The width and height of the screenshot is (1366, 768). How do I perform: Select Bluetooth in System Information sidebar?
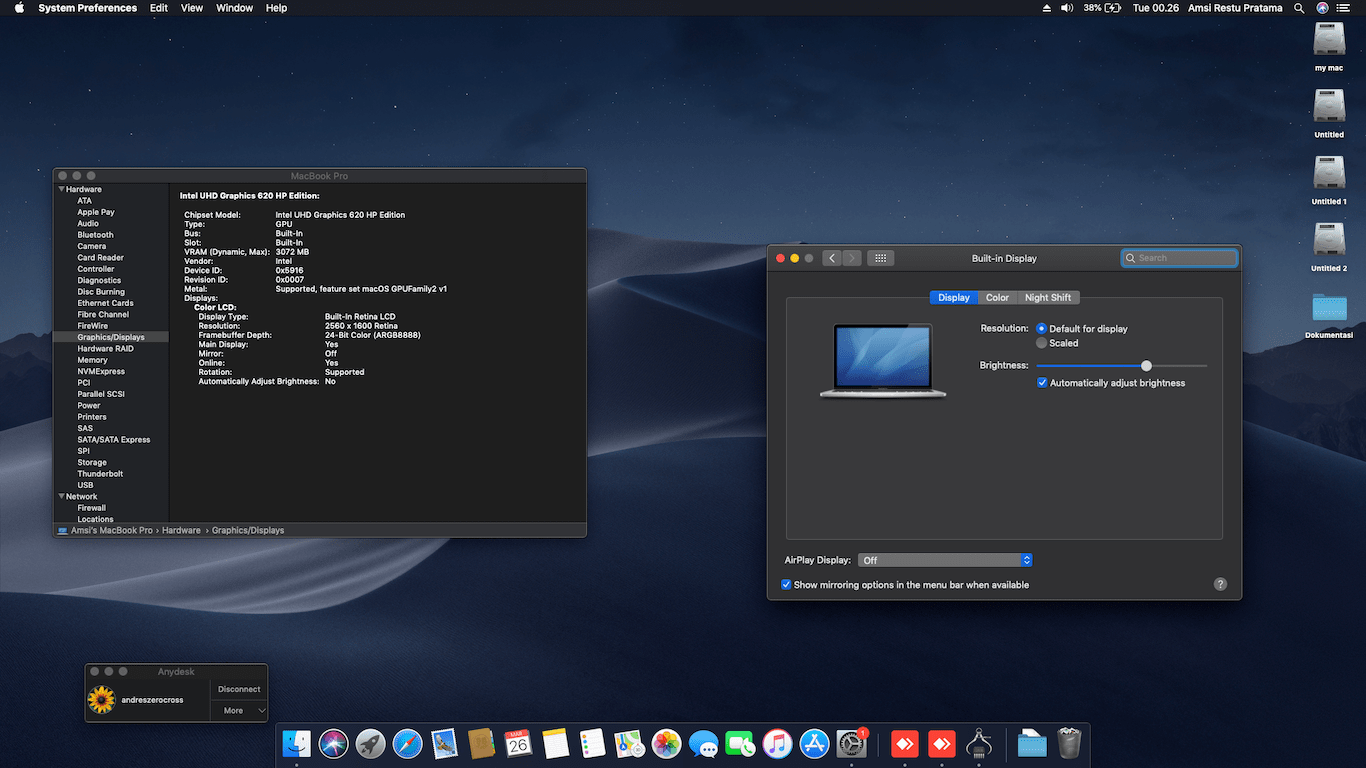(96, 235)
